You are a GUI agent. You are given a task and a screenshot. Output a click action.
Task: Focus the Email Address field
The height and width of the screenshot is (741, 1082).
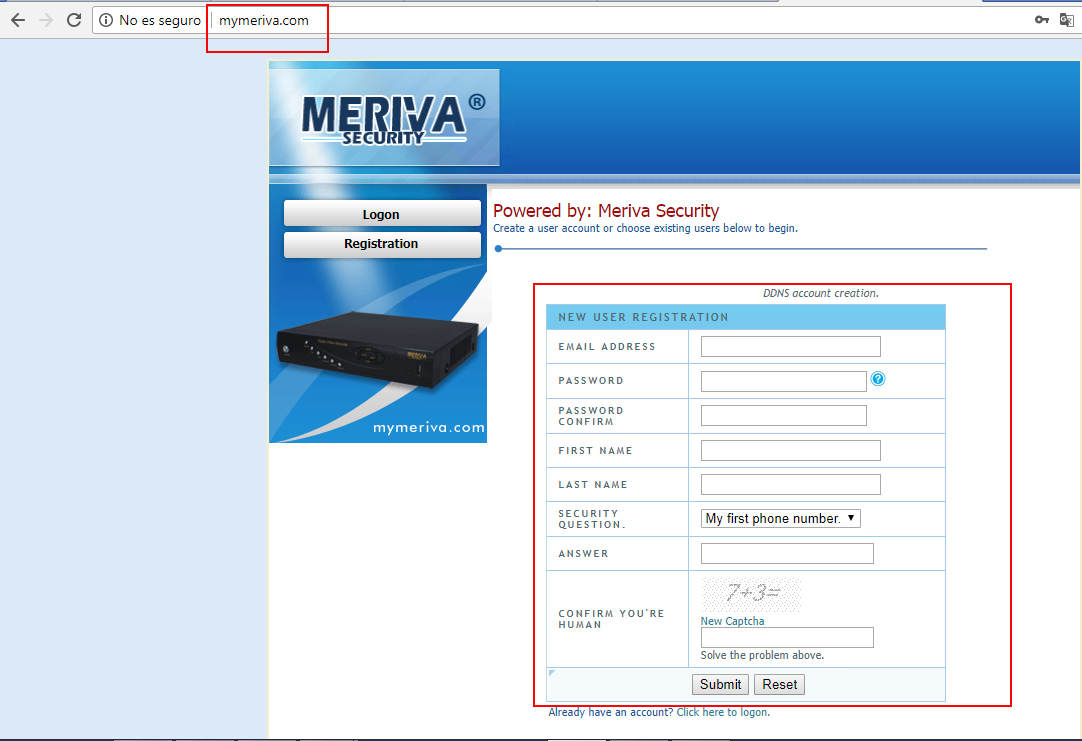(791, 346)
